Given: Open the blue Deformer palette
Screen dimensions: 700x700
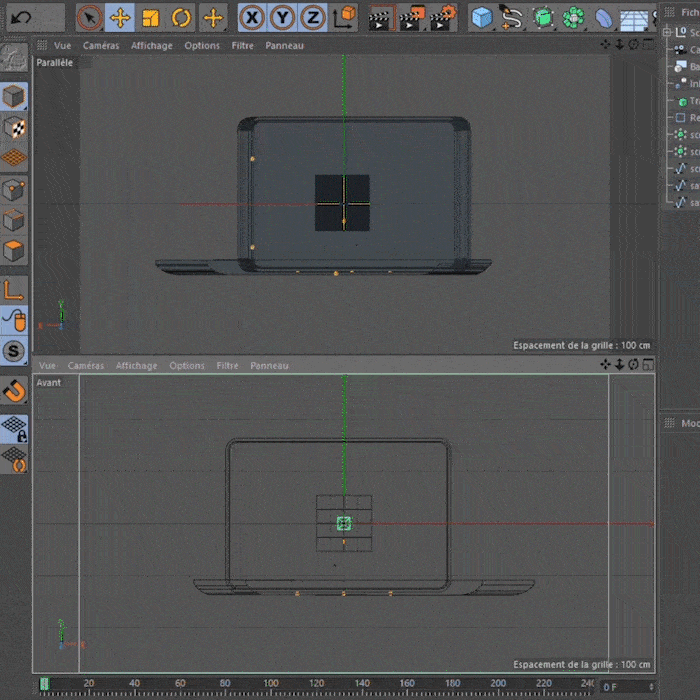Looking at the screenshot, I should click(x=604, y=18).
